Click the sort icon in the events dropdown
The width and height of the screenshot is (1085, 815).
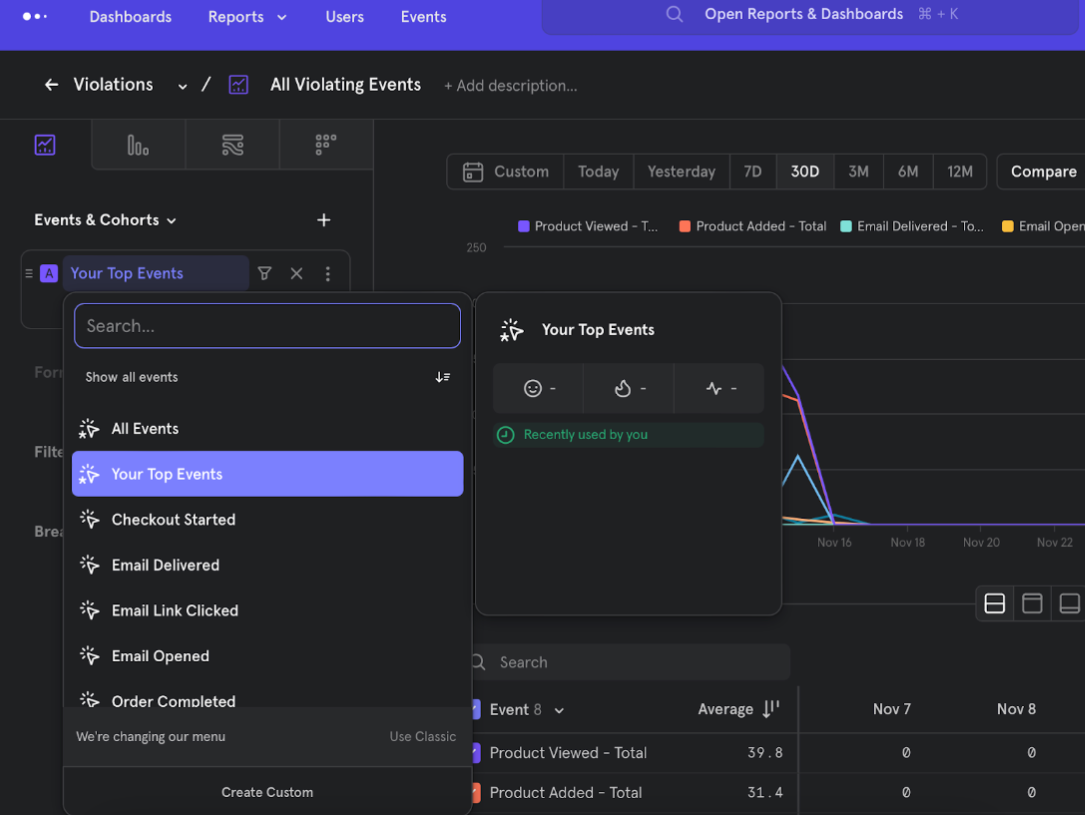pos(443,377)
